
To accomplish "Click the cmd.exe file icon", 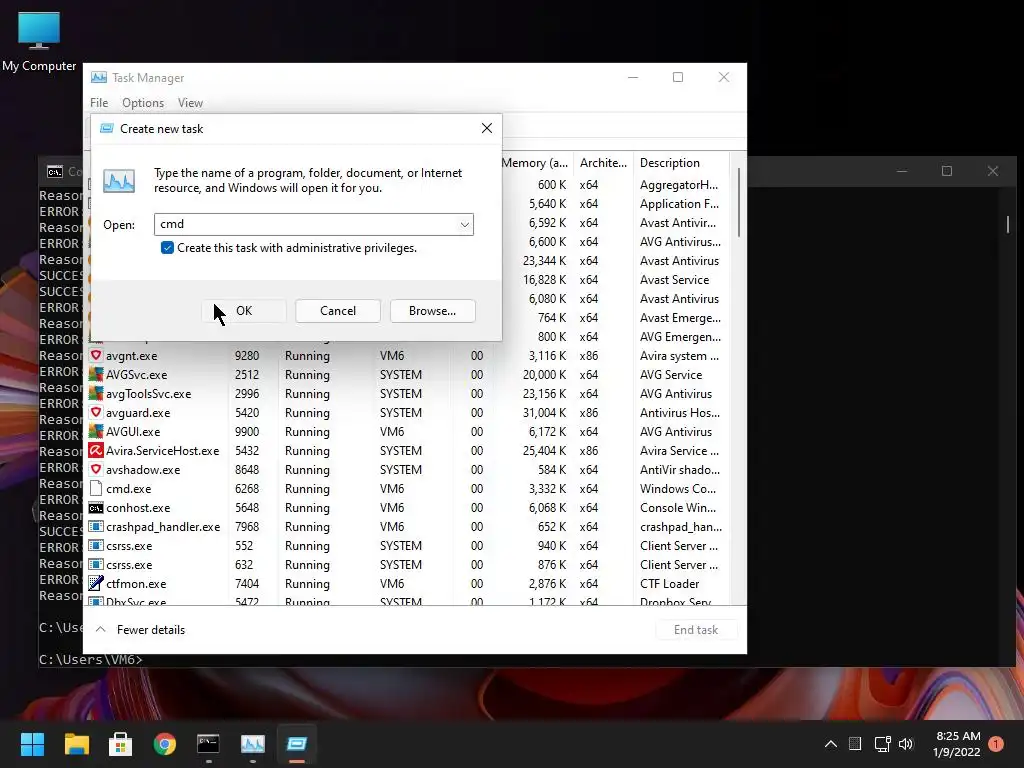I will point(96,488).
